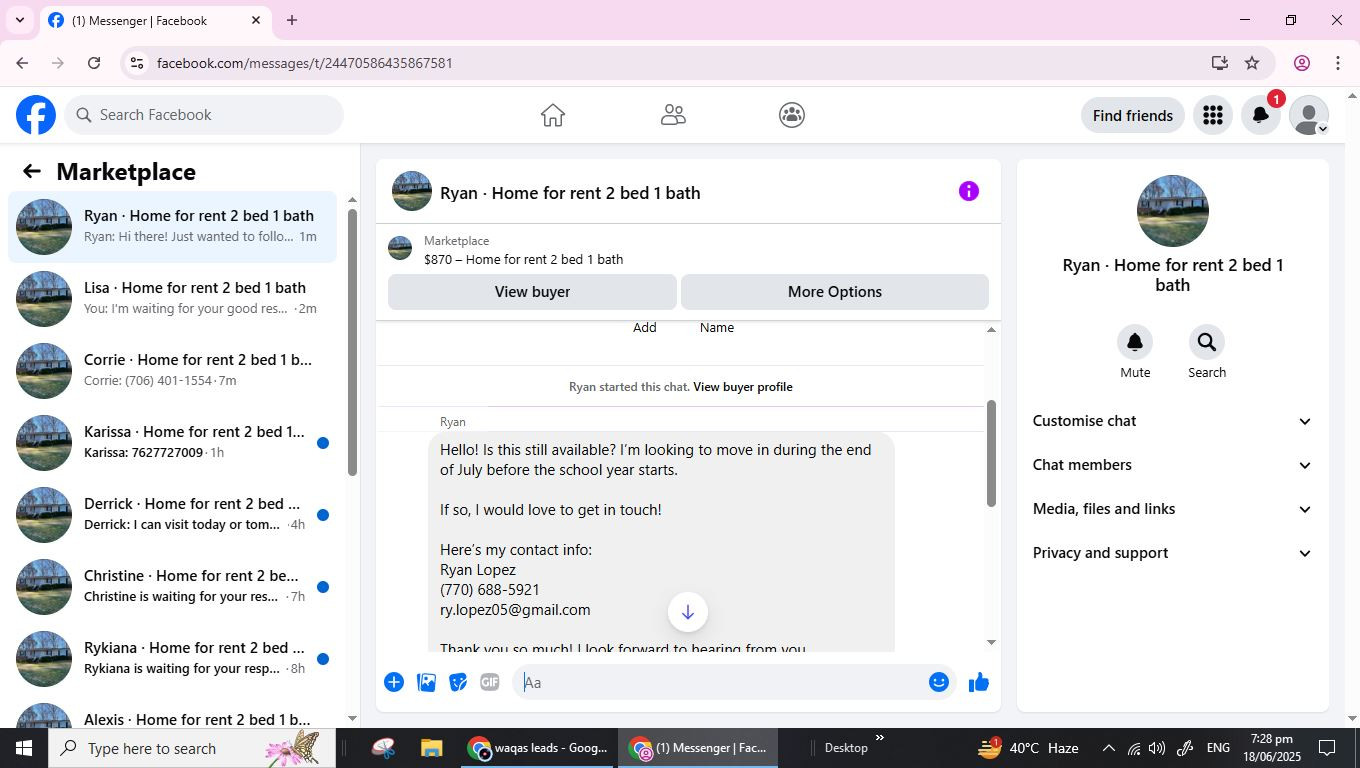Open Corrie conversation in list
1360x768 pixels.
(172, 371)
